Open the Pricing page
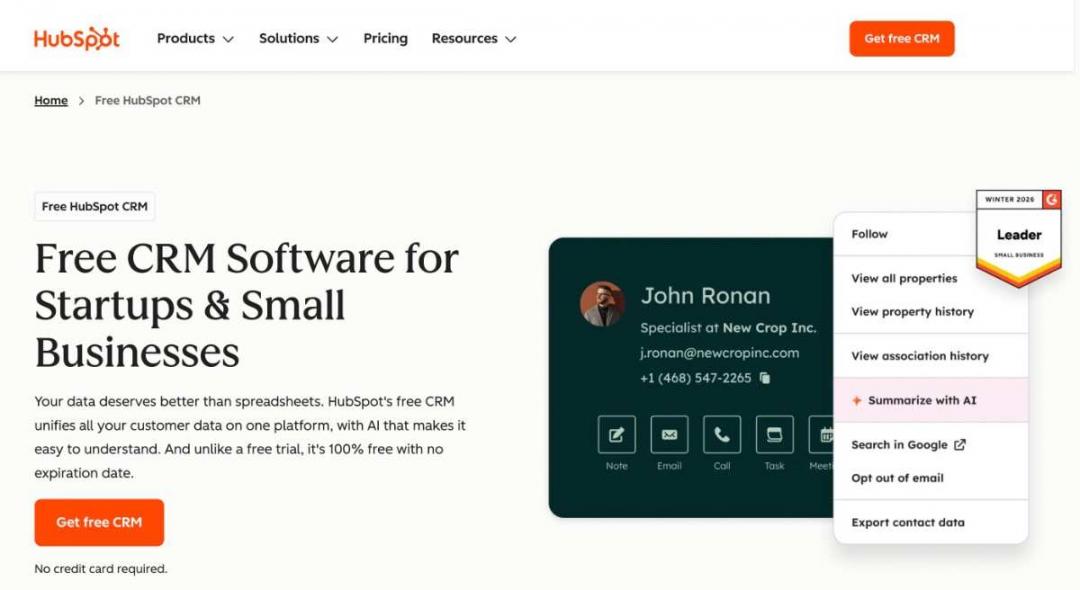 coord(386,39)
